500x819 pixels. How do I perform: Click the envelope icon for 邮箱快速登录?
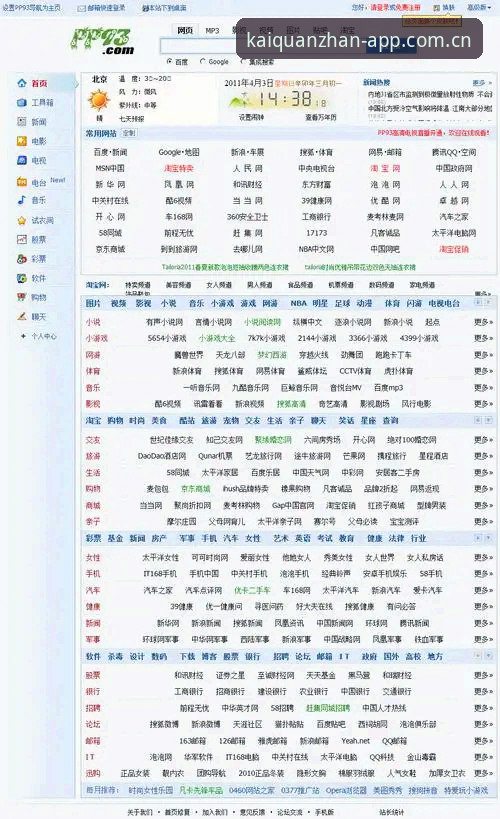click(x=82, y=8)
